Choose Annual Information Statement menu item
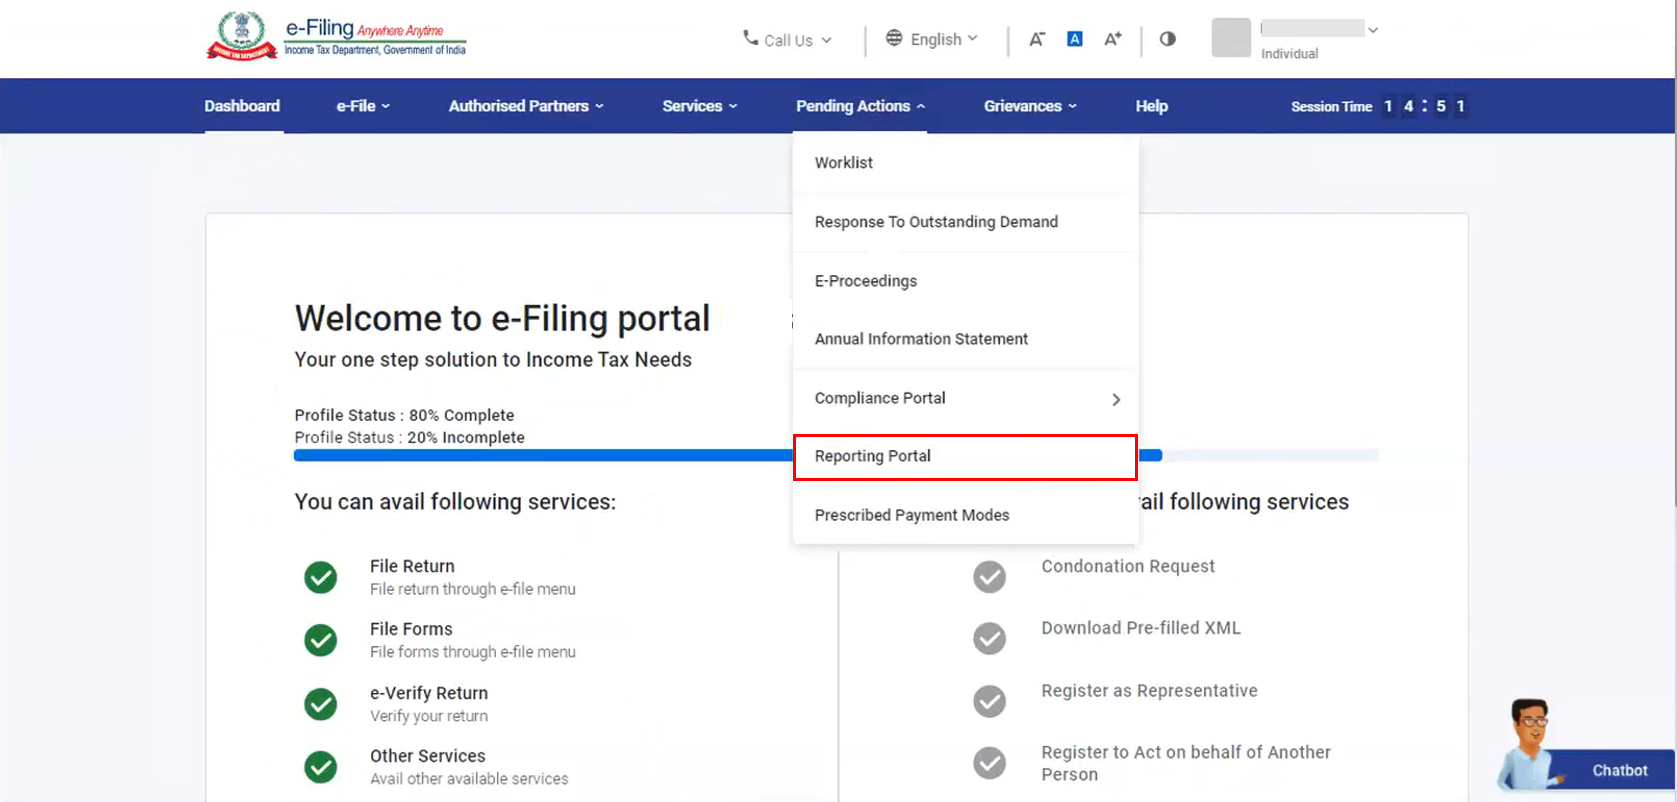Image resolution: width=1677 pixels, height=802 pixels. [x=921, y=339]
